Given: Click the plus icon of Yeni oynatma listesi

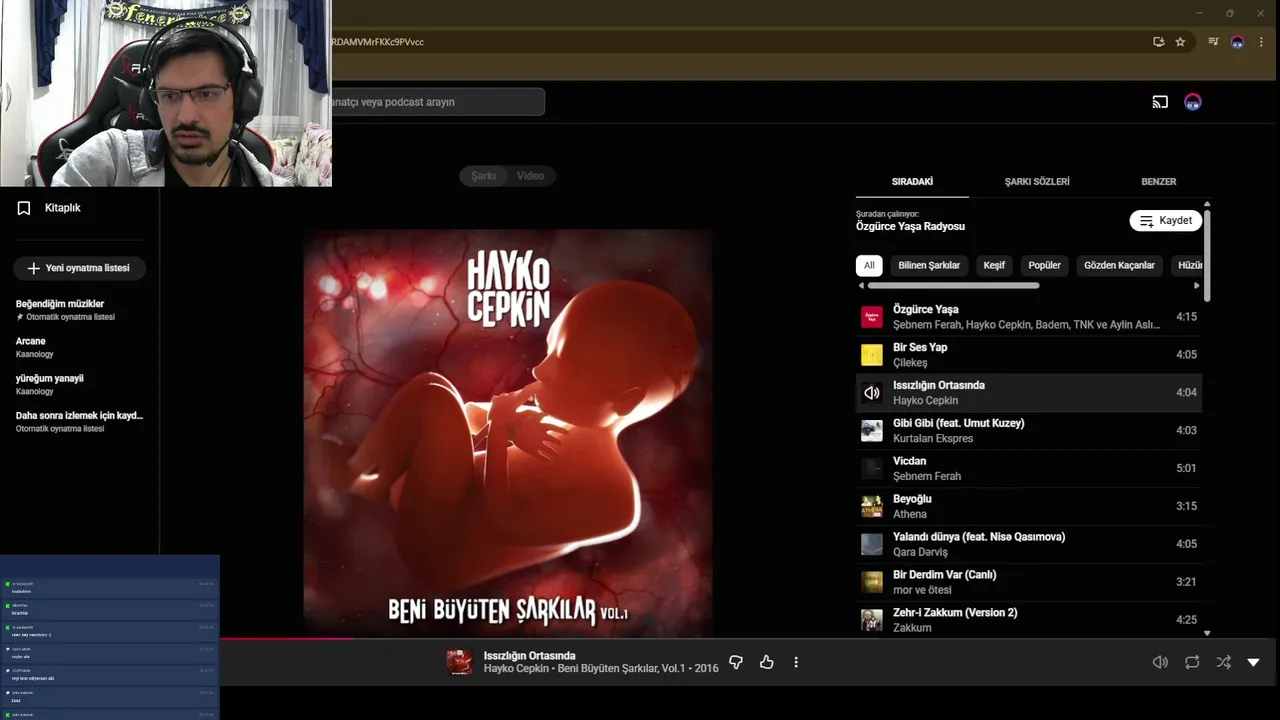Looking at the screenshot, I should point(33,268).
